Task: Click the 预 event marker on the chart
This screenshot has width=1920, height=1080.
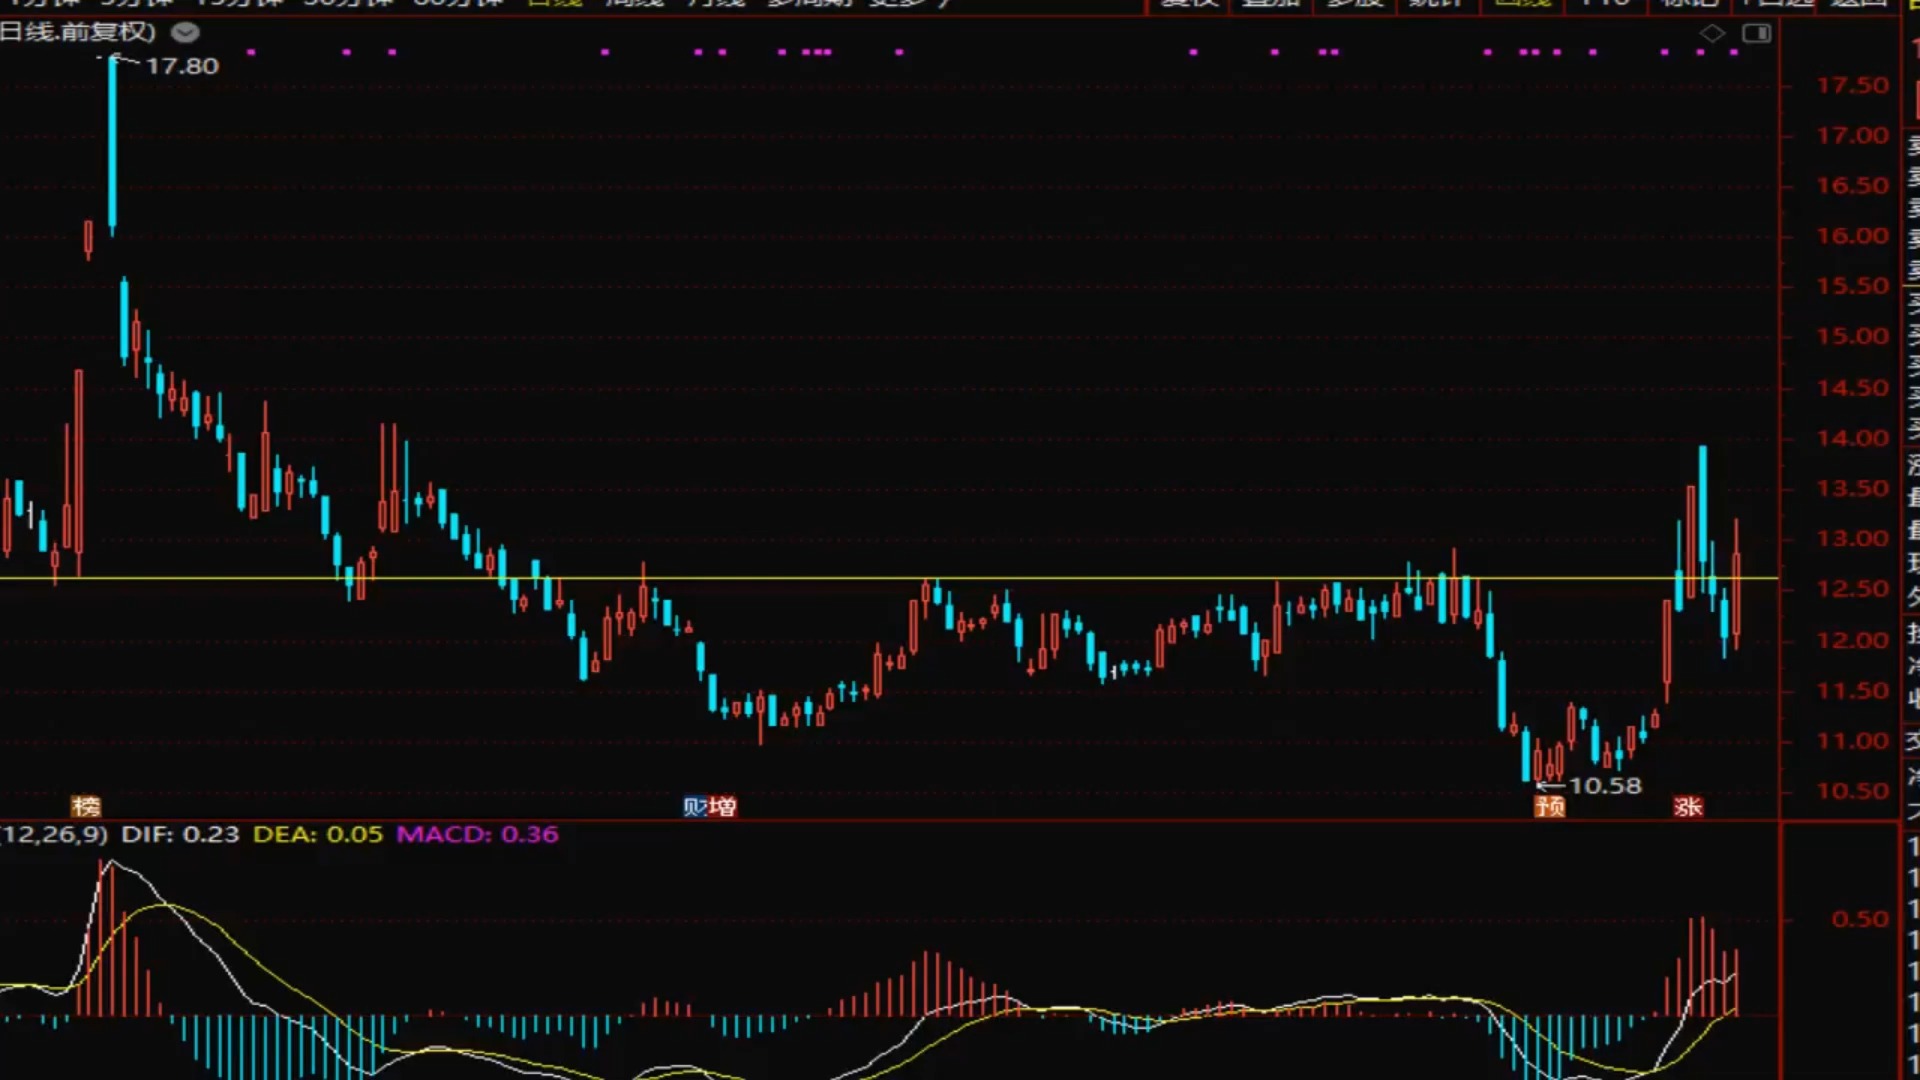Action: (1550, 806)
